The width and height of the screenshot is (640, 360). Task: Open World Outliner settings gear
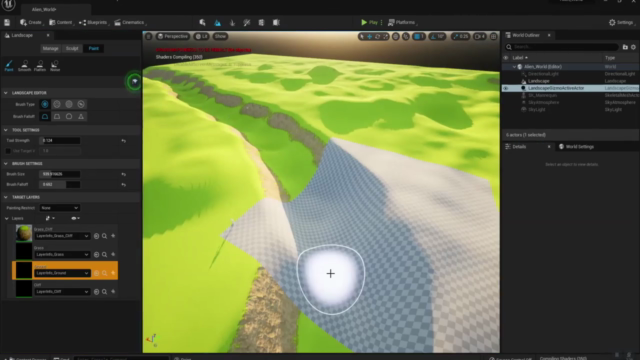point(633,47)
